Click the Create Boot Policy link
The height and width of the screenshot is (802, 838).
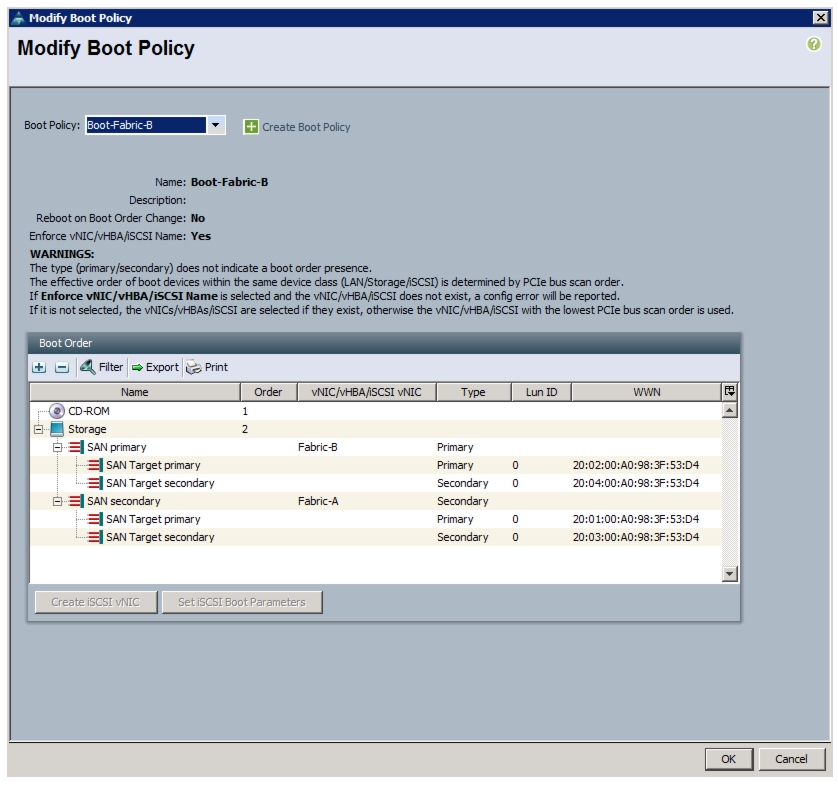coord(306,127)
